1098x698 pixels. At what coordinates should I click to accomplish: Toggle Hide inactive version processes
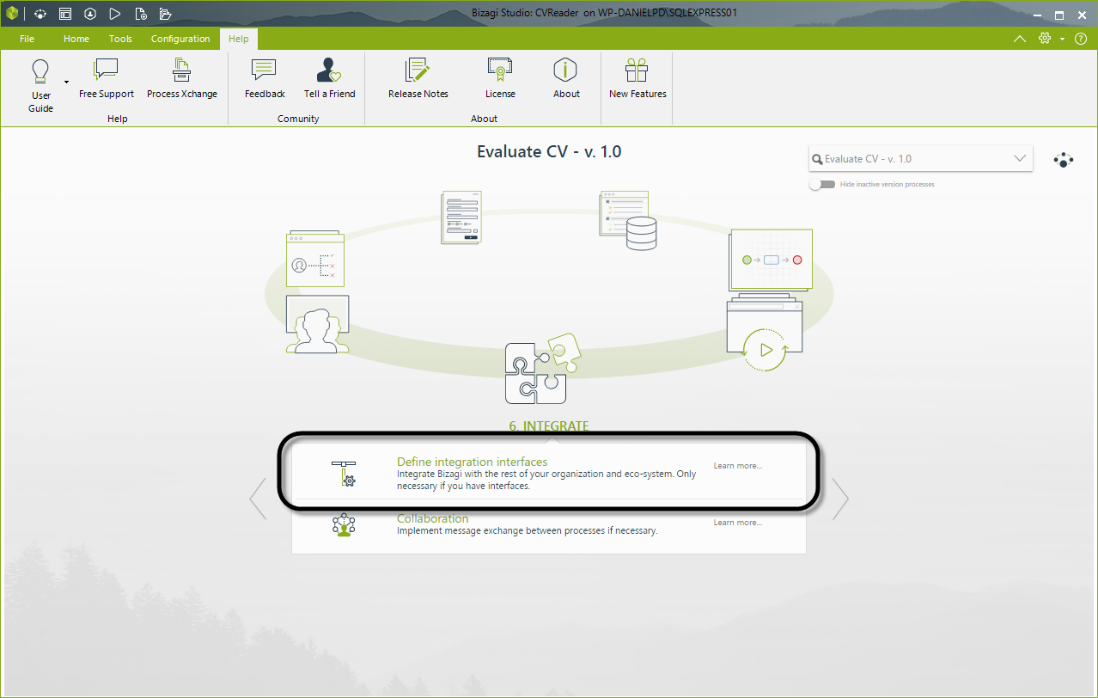point(822,184)
